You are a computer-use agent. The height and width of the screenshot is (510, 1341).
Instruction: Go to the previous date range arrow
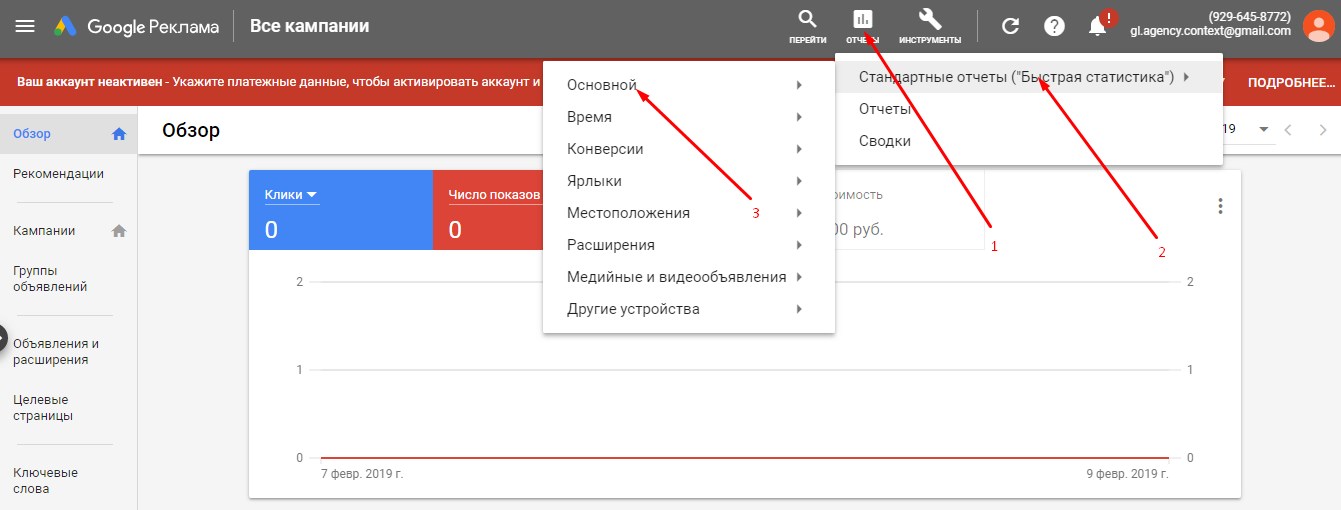1289,130
